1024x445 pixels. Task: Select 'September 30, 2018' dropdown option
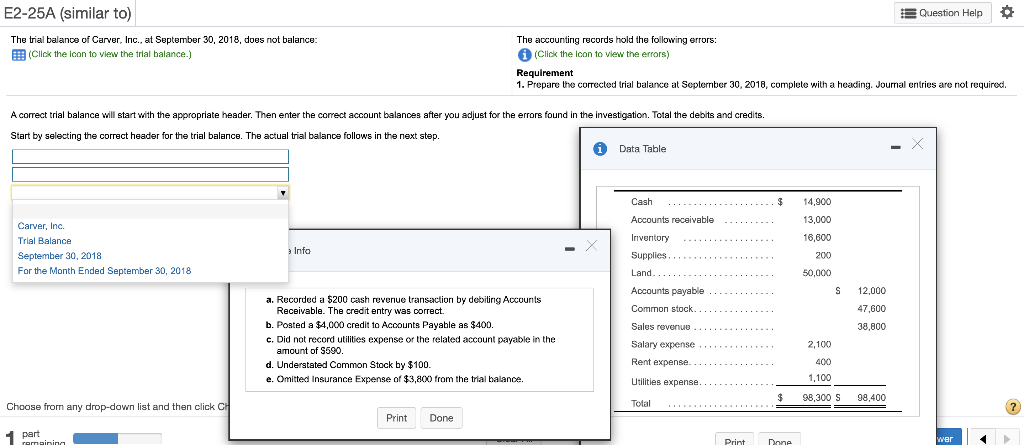(59, 255)
